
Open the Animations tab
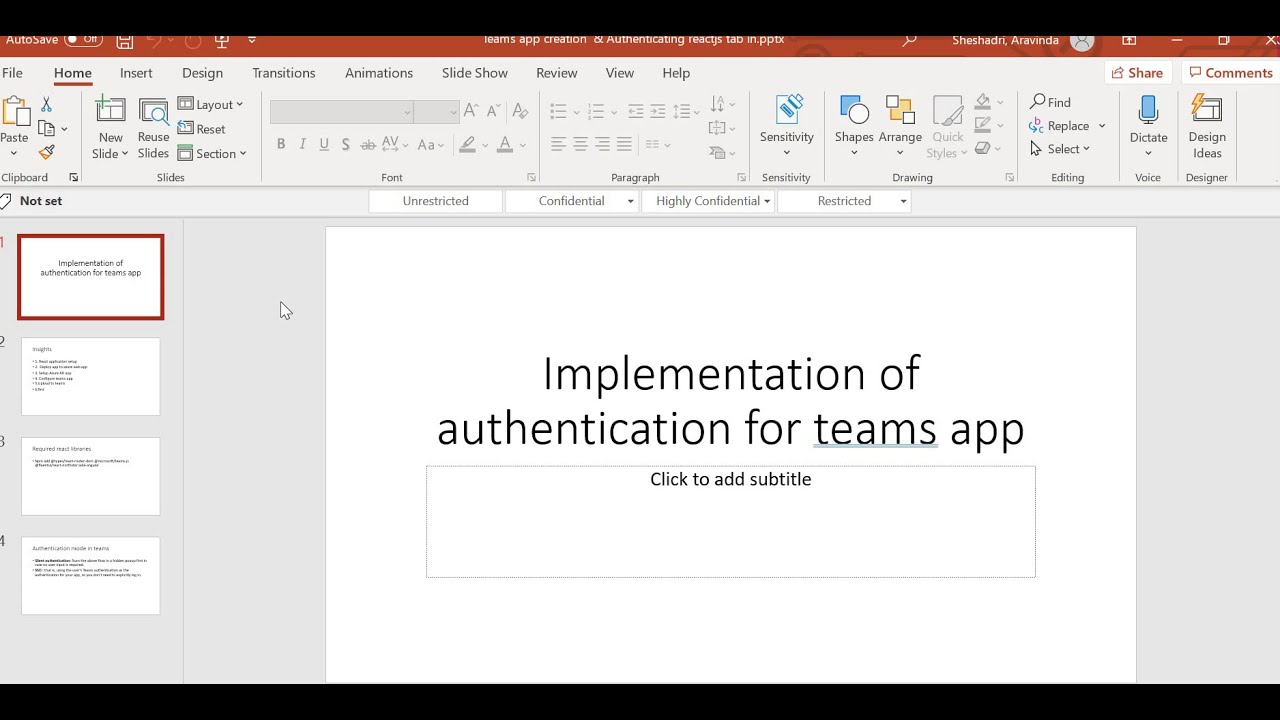(379, 73)
